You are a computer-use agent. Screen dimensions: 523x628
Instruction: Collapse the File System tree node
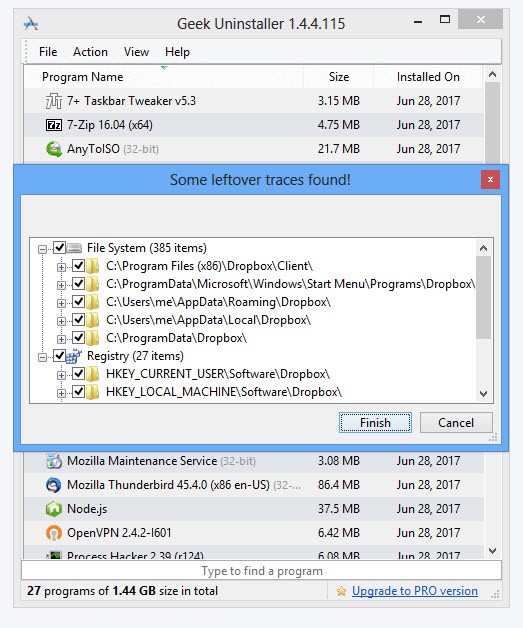pos(42,250)
